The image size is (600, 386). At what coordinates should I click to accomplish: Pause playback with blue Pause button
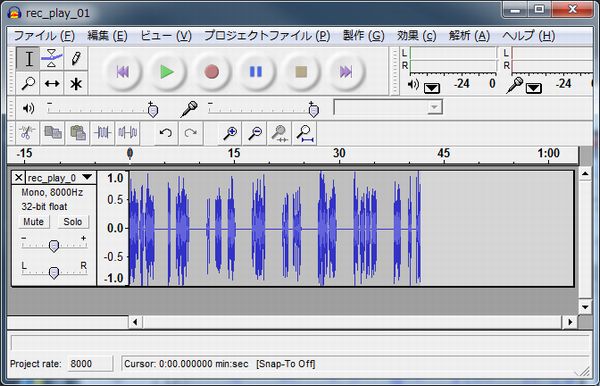click(x=256, y=72)
